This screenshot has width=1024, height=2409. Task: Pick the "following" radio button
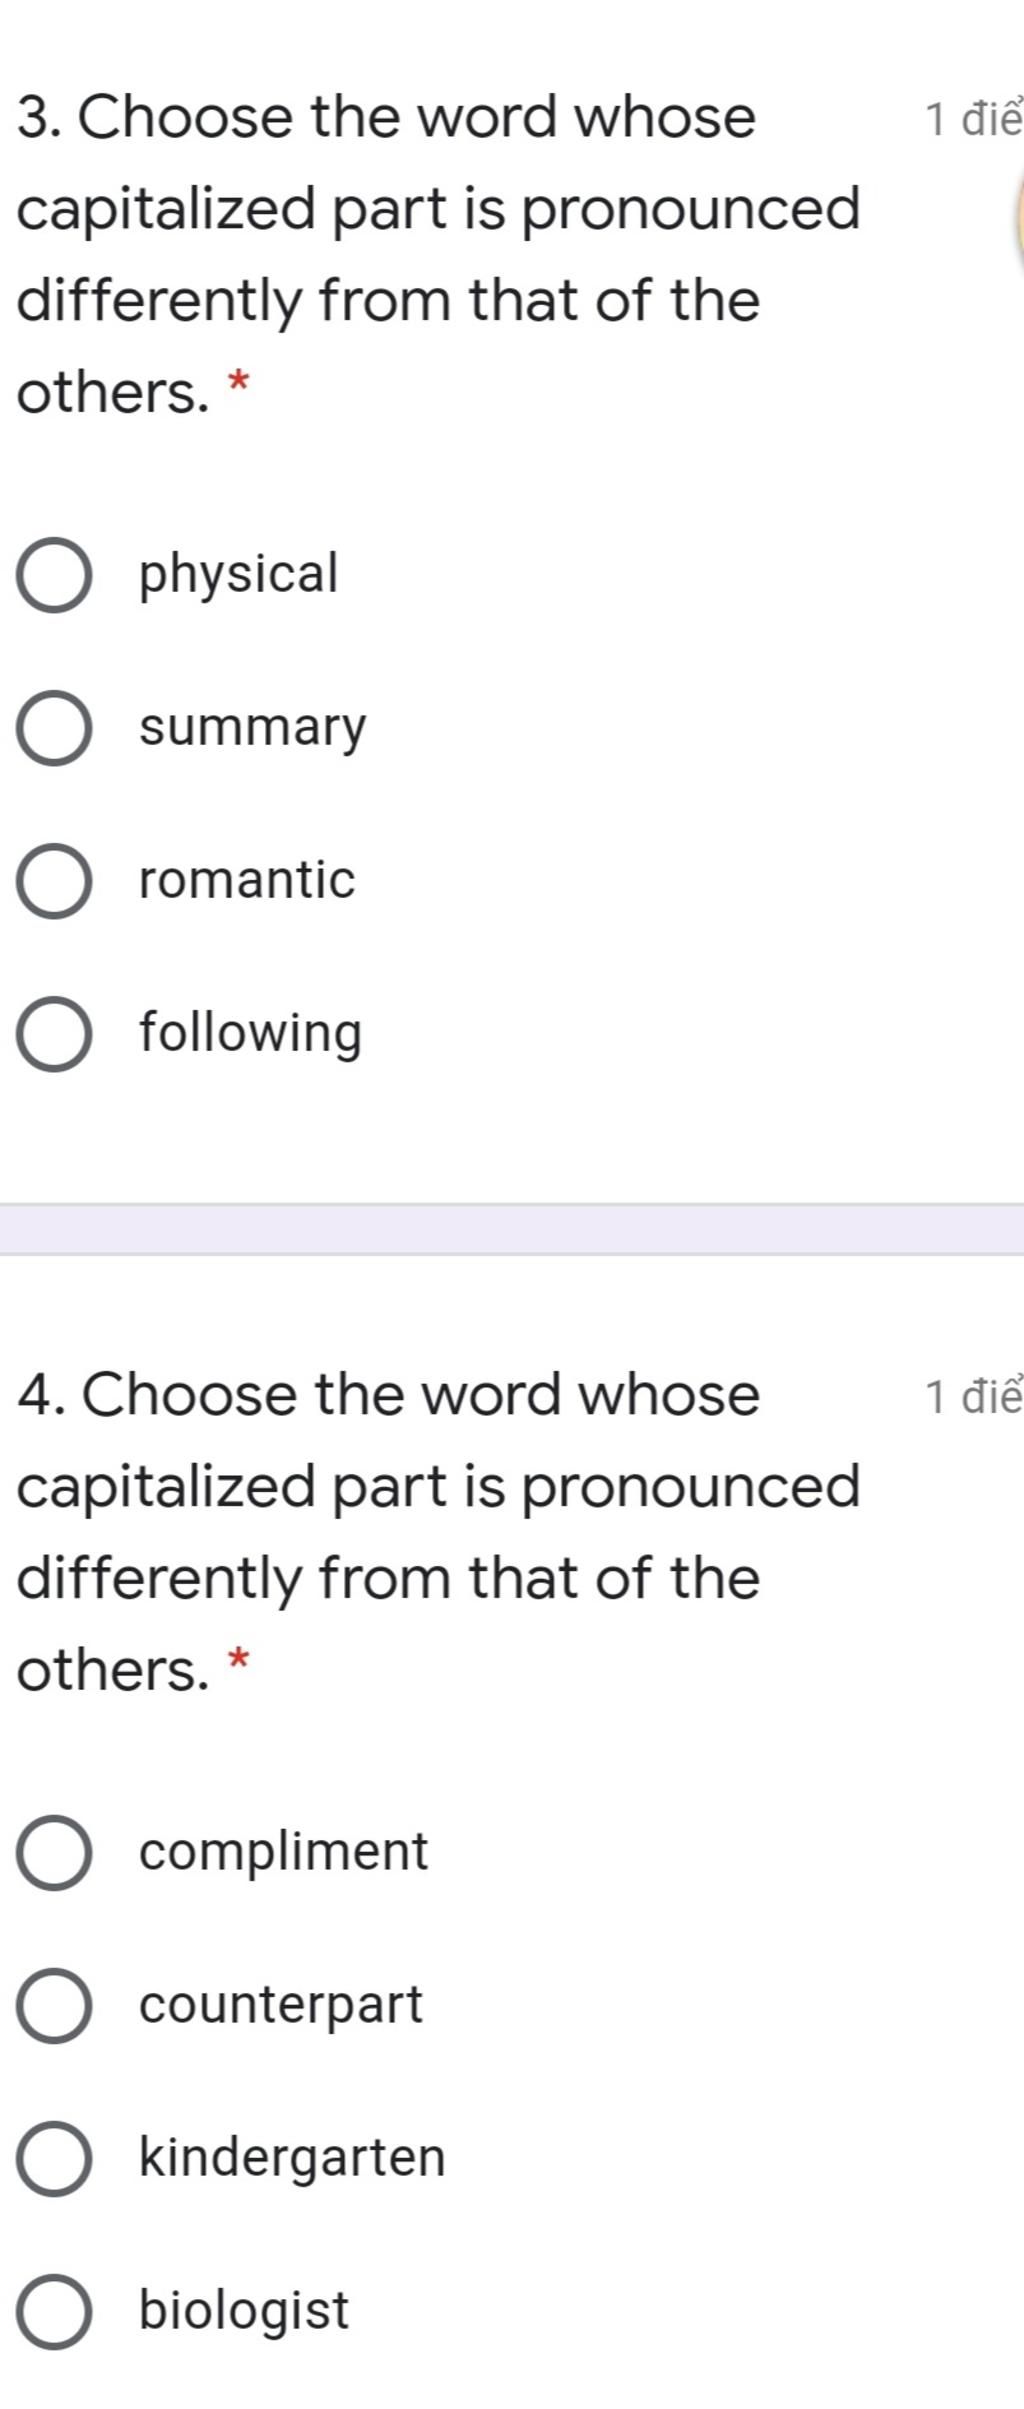pyautogui.click(x=54, y=1034)
